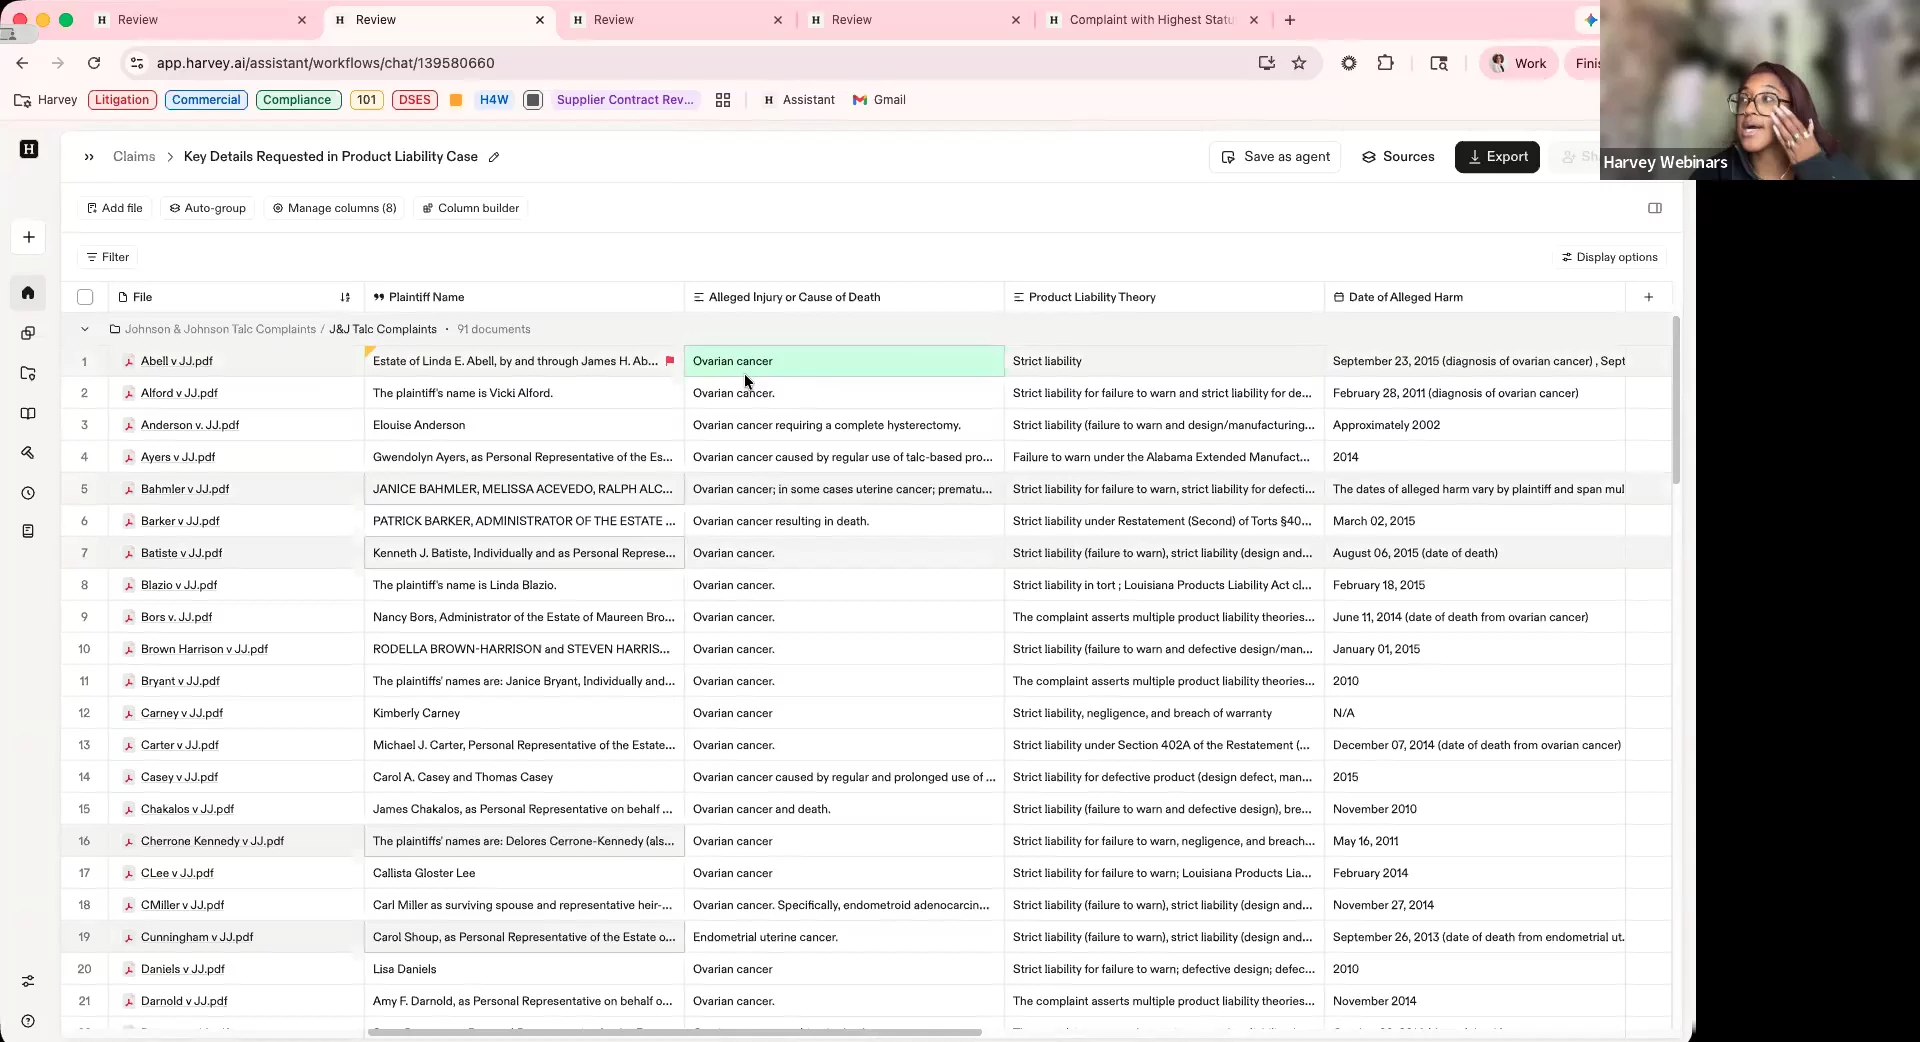Image resolution: width=1920 pixels, height=1042 pixels.
Task: Click the vertical scrollbar beside the table
Action: click(x=1676, y=400)
